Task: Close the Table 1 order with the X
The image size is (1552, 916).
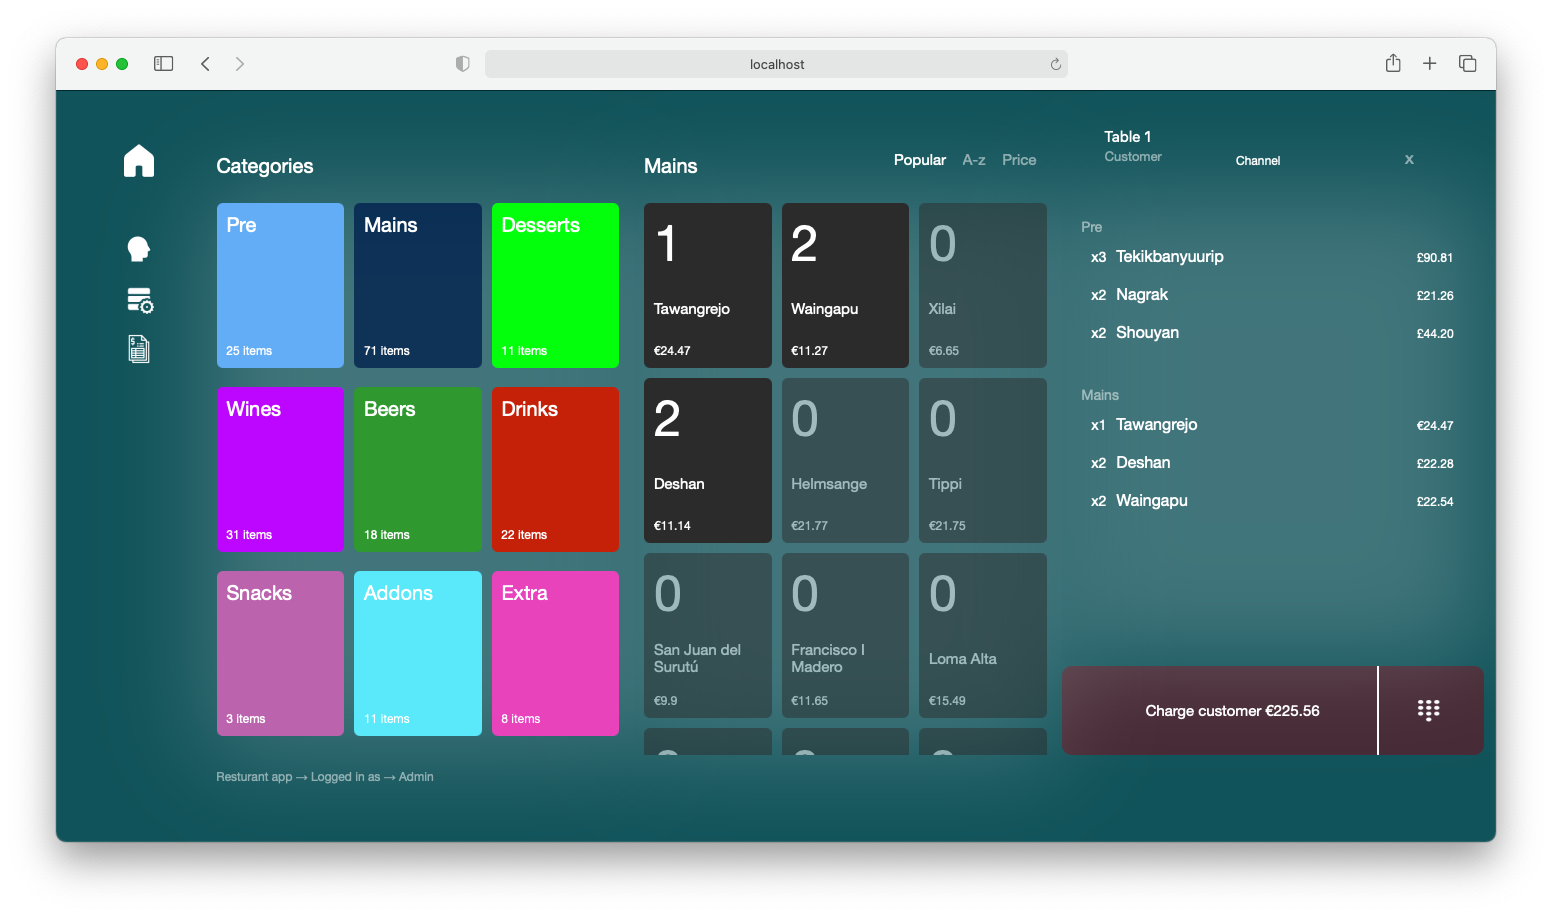Action: (x=1409, y=158)
